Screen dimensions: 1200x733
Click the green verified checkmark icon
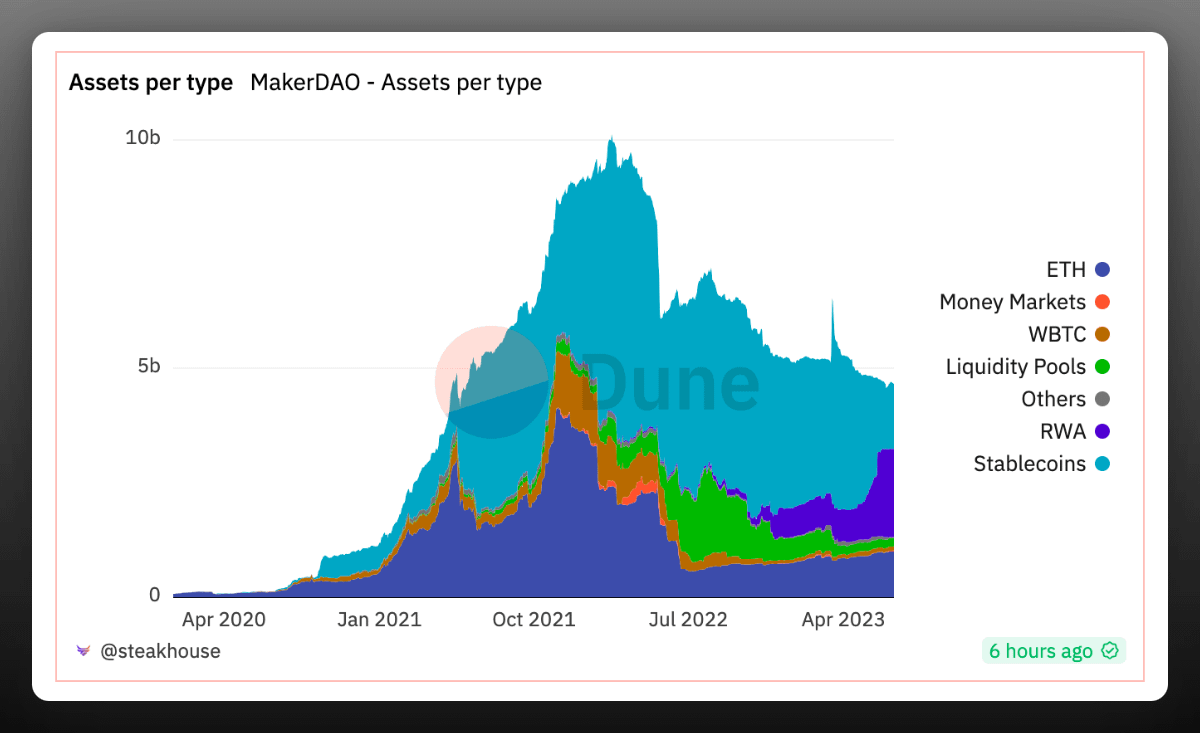pos(1109,651)
